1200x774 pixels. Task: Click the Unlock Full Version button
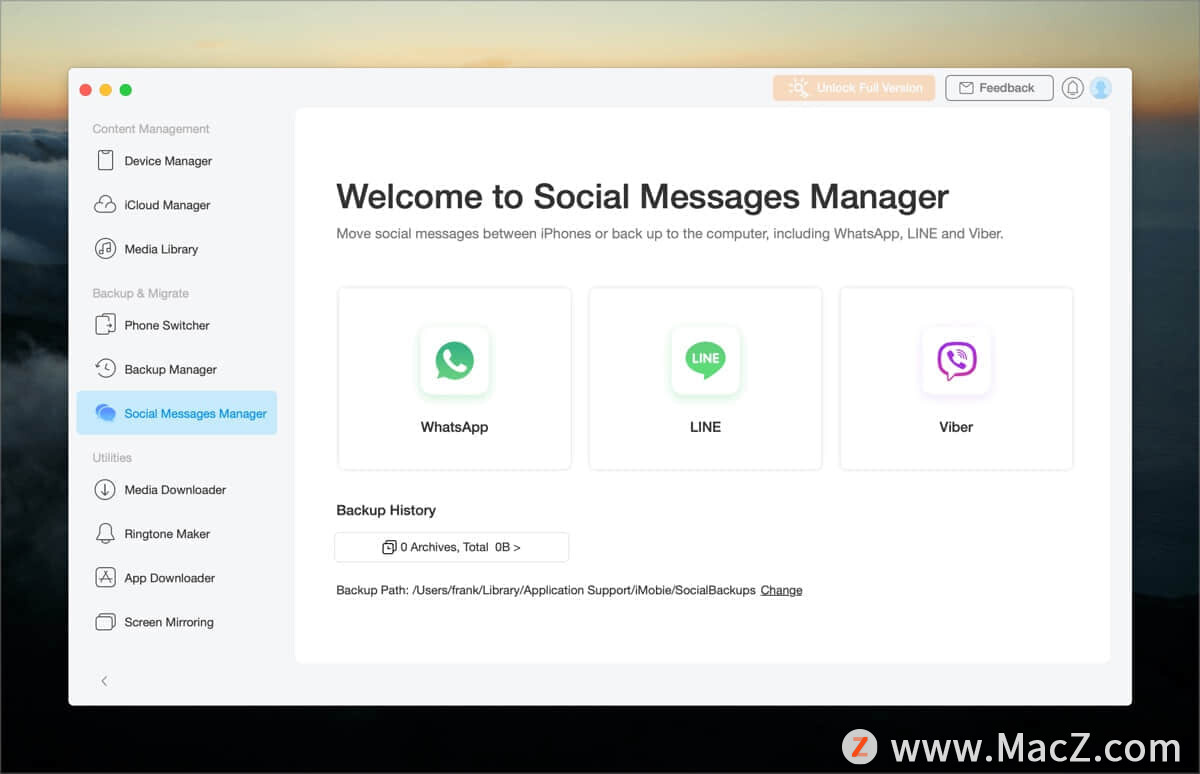tap(854, 88)
